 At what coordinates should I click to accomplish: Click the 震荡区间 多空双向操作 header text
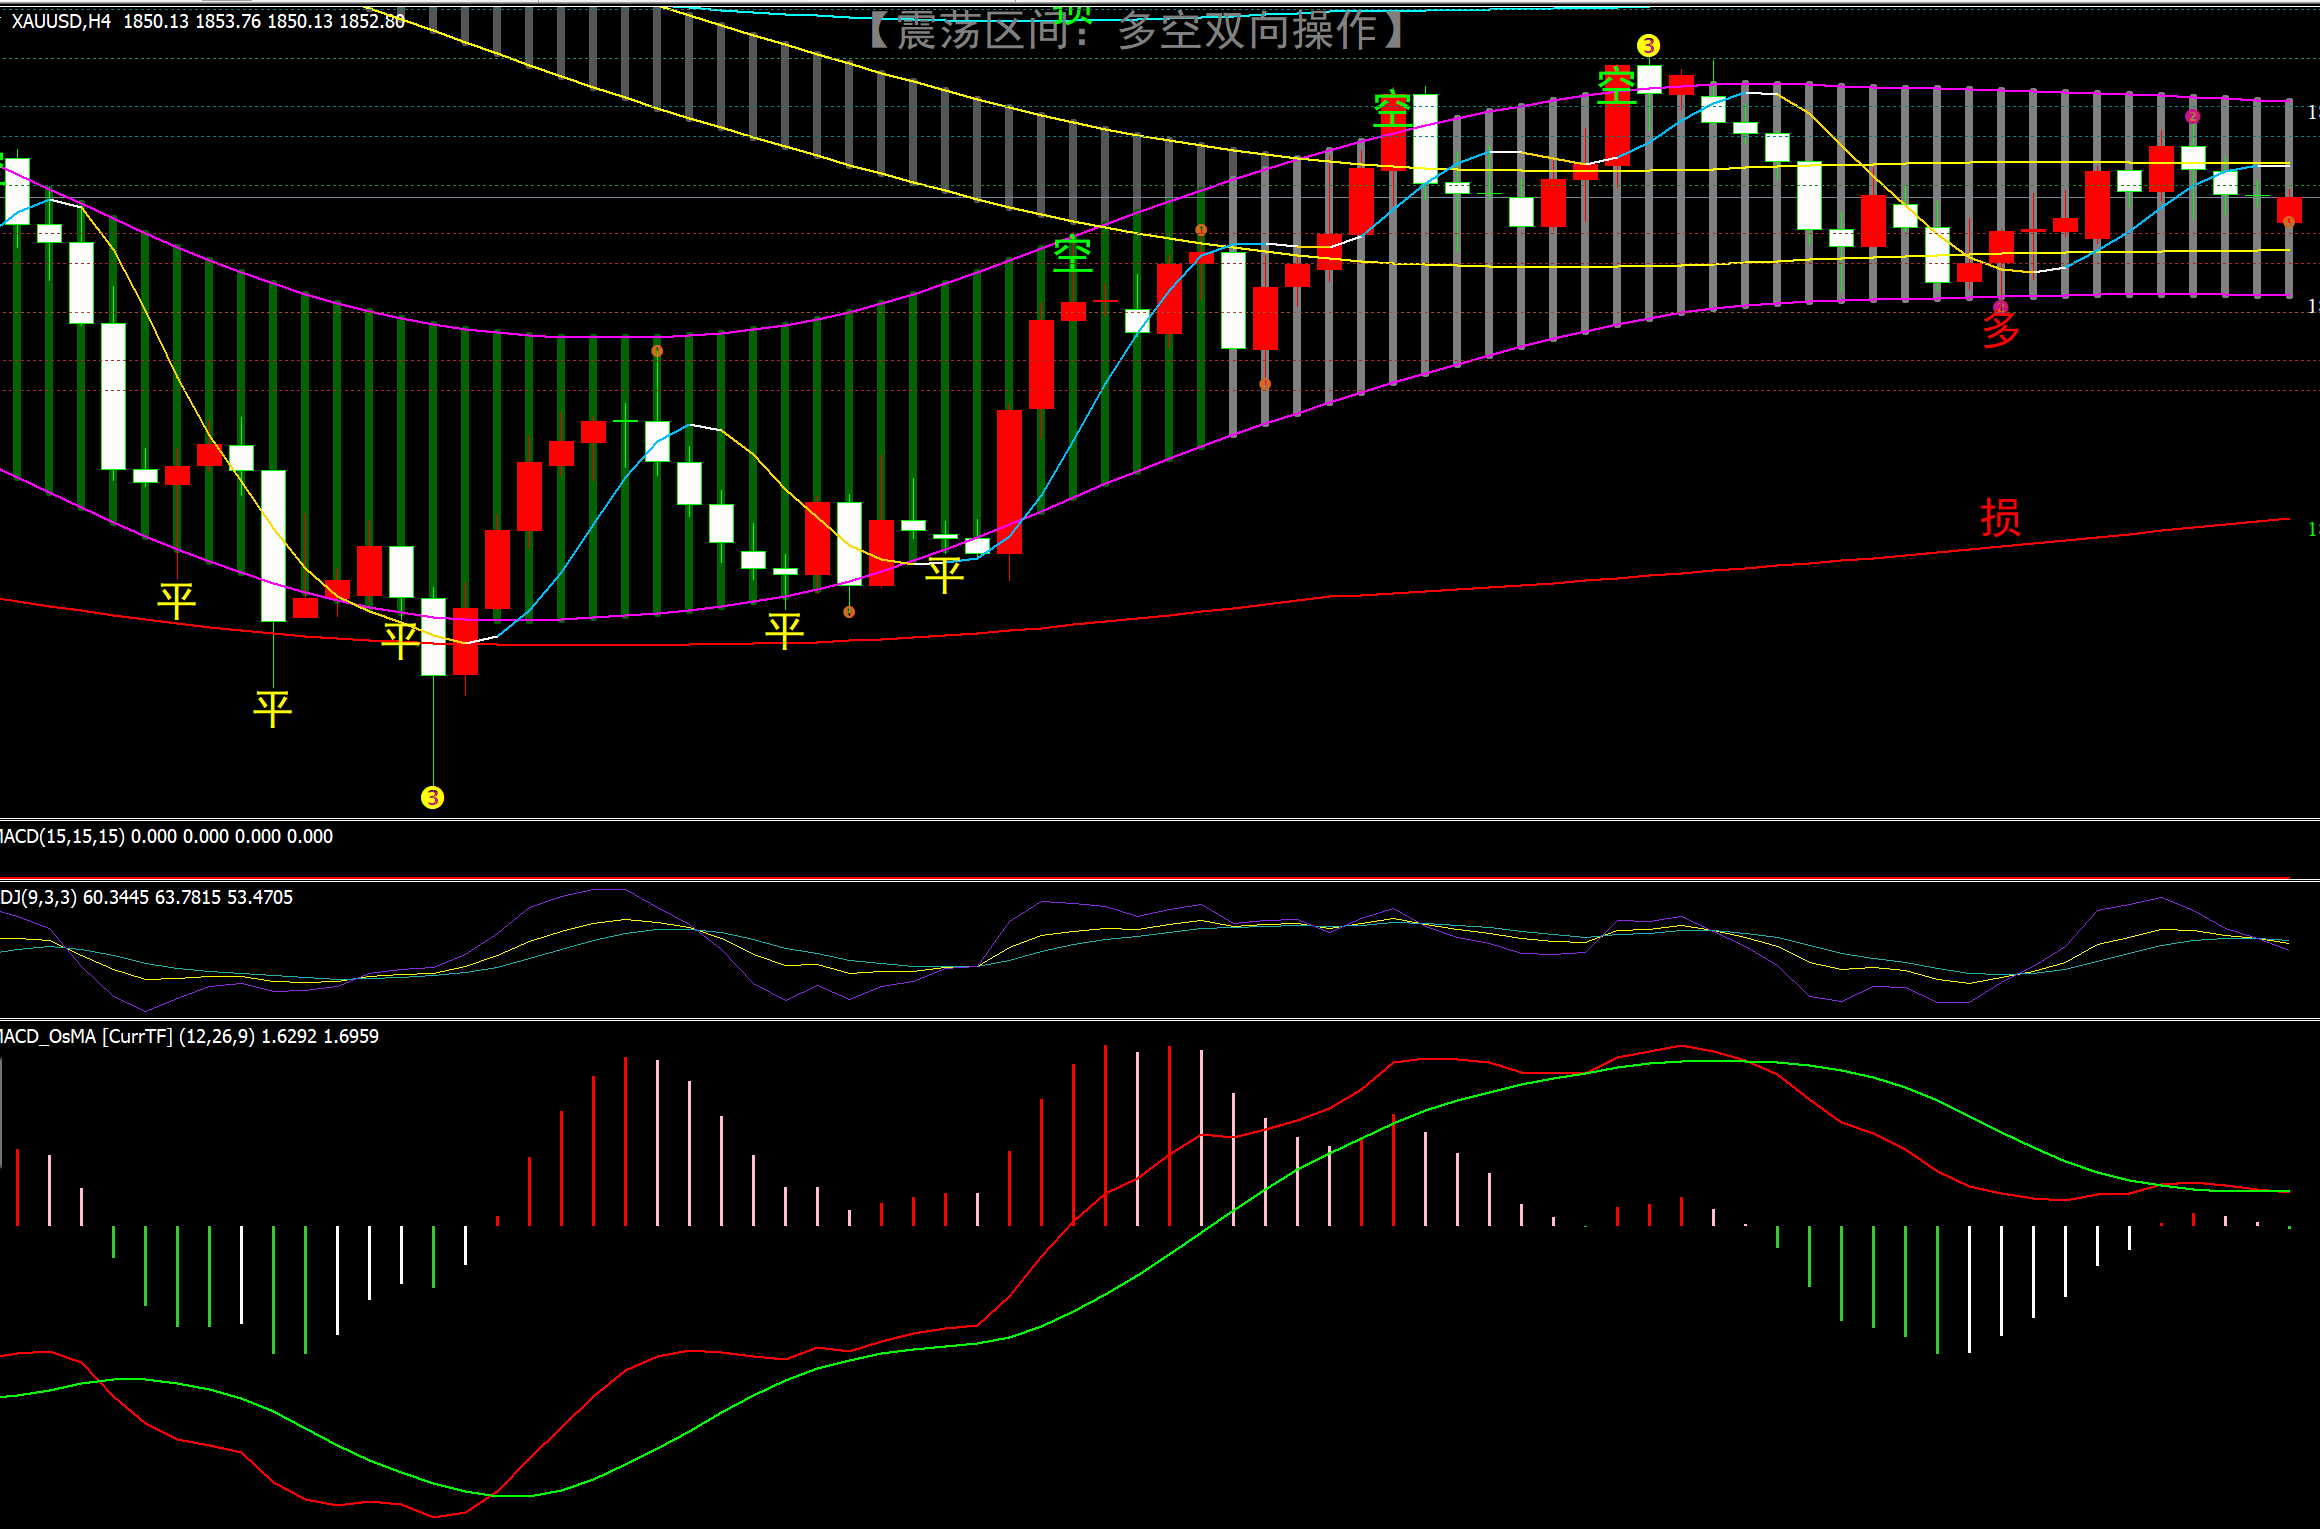pos(1135,30)
